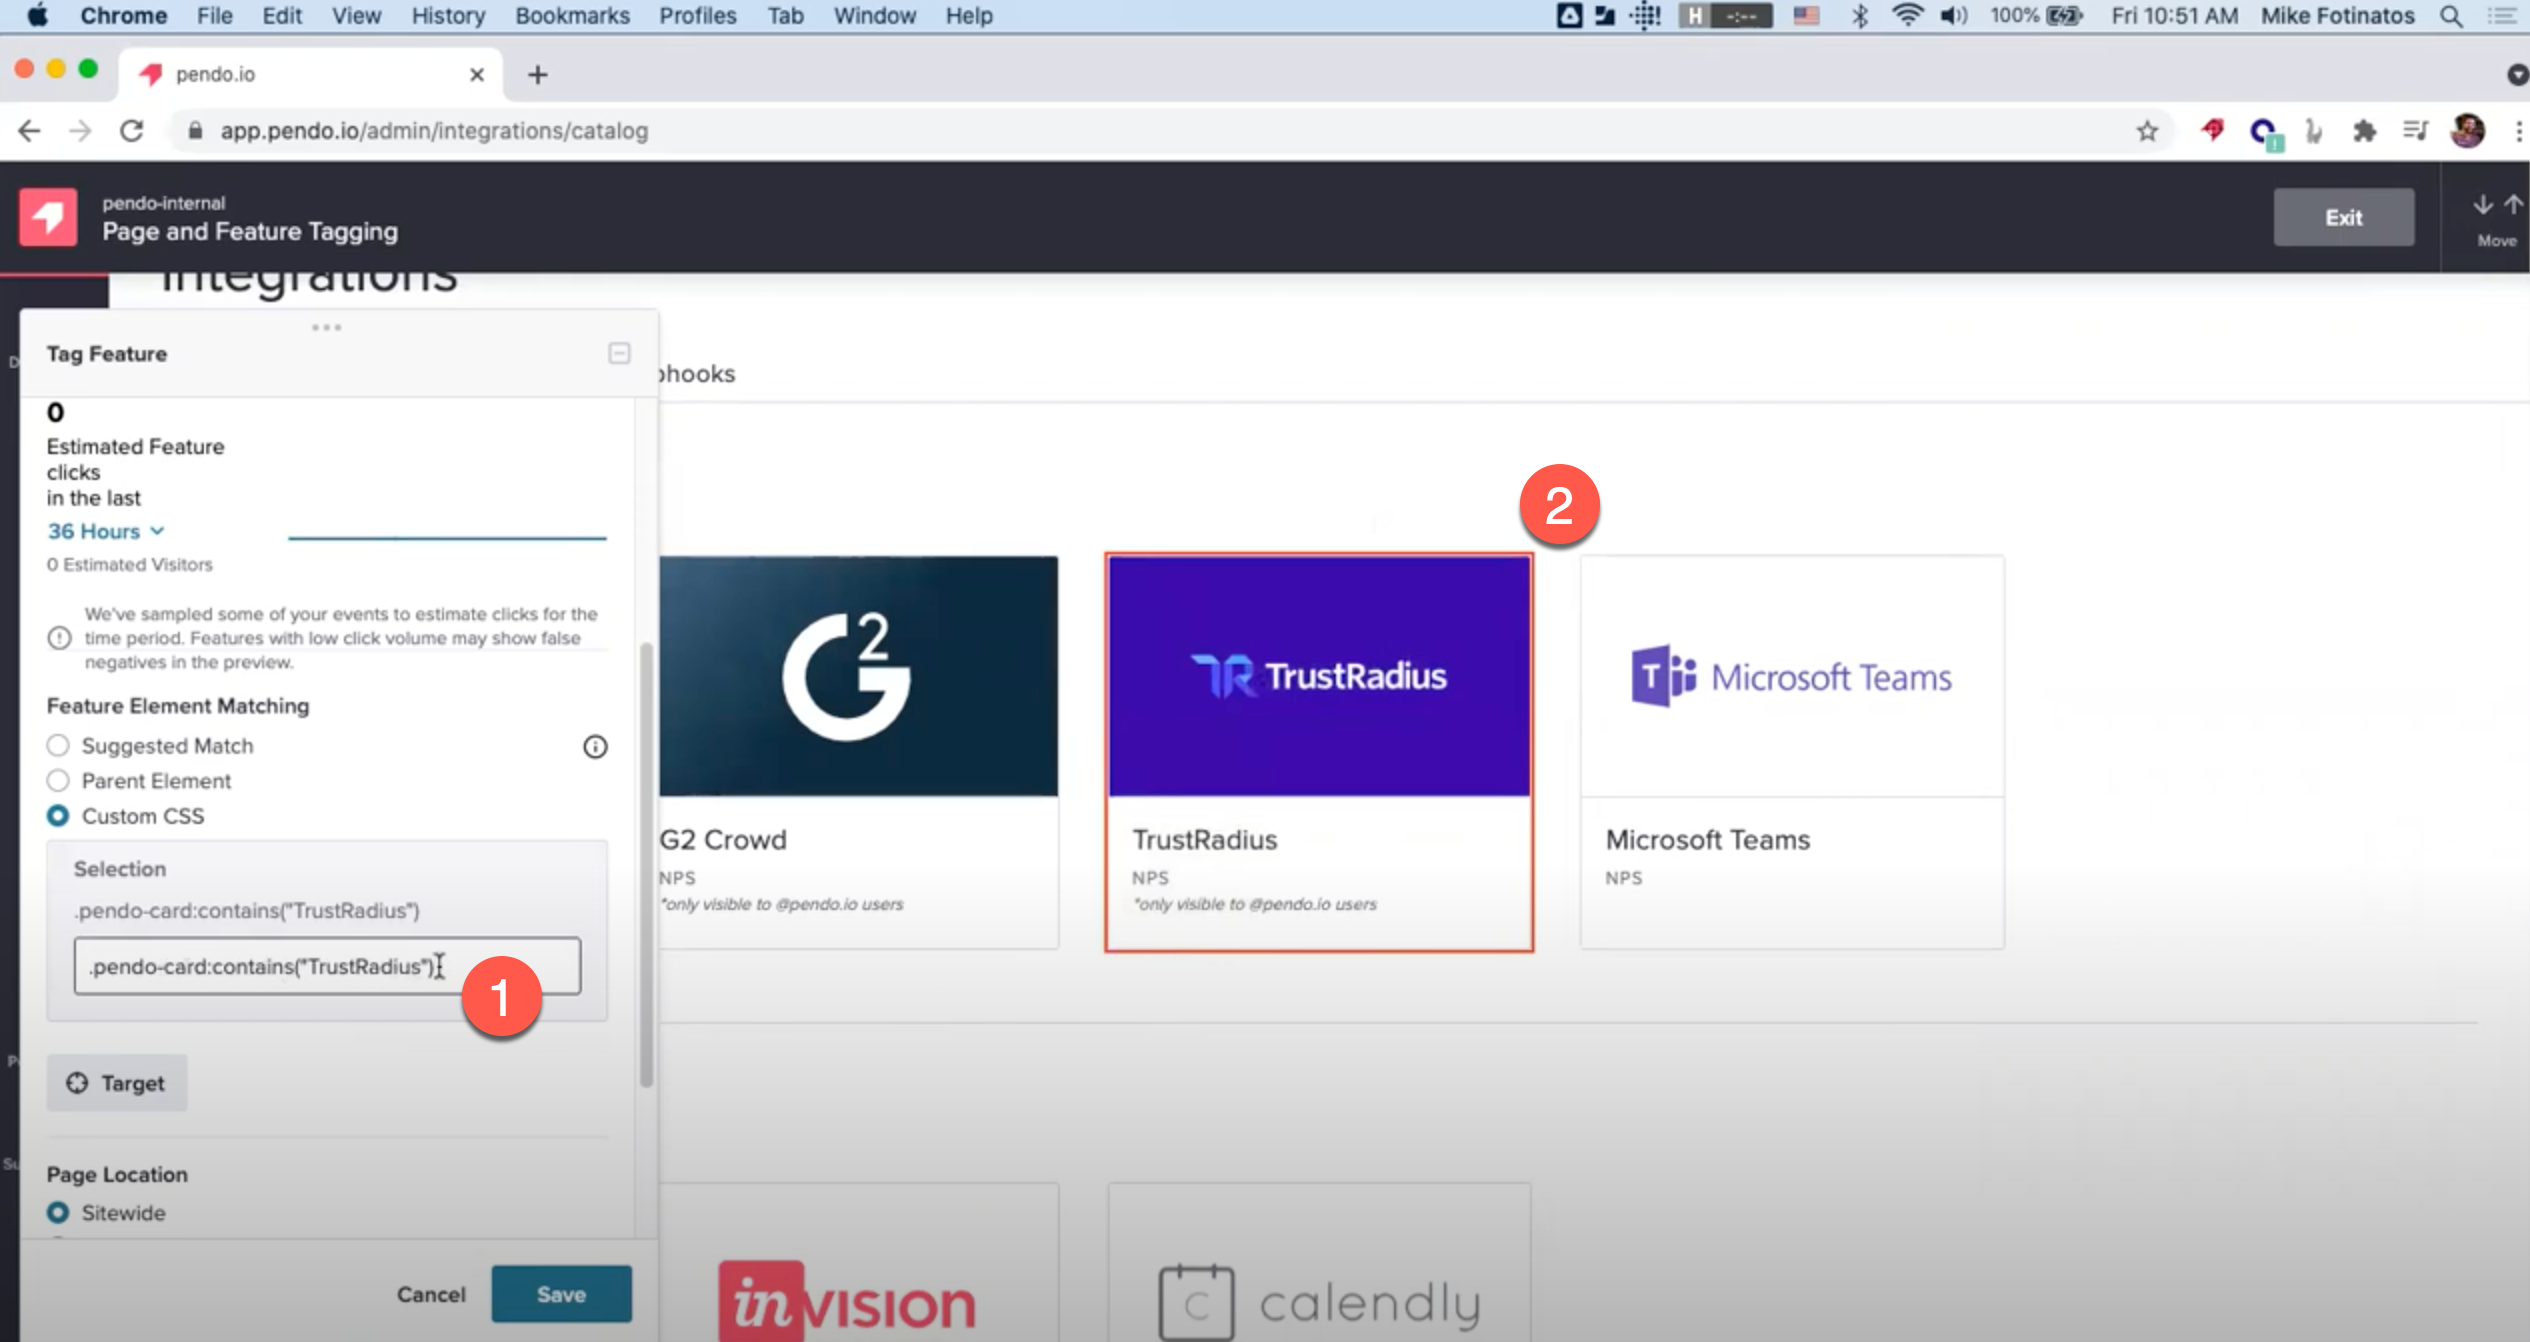Open the File menu
This screenshot has width=2530, height=1342.
pyautogui.click(x=214, y=16)
